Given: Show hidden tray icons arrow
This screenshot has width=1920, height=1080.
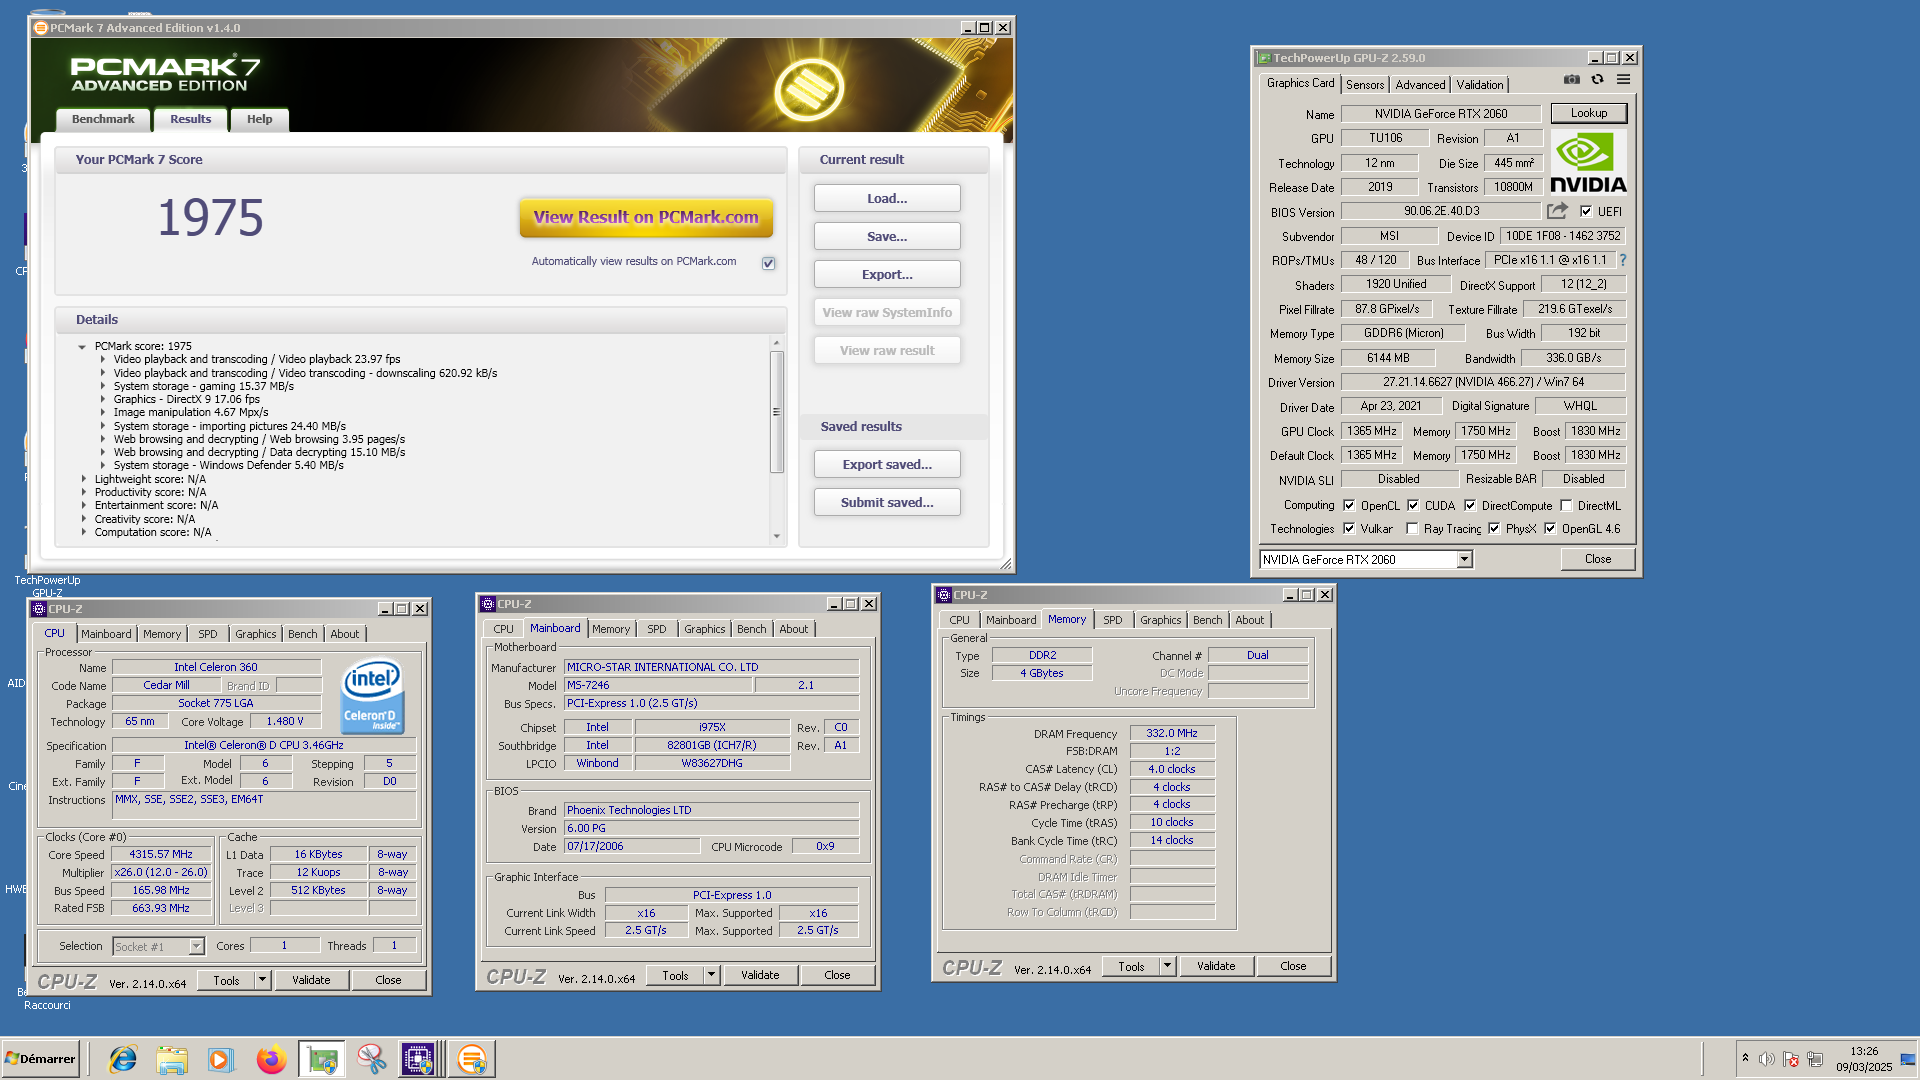Looking at the screenshot, I should [x=1745, y=1058].
